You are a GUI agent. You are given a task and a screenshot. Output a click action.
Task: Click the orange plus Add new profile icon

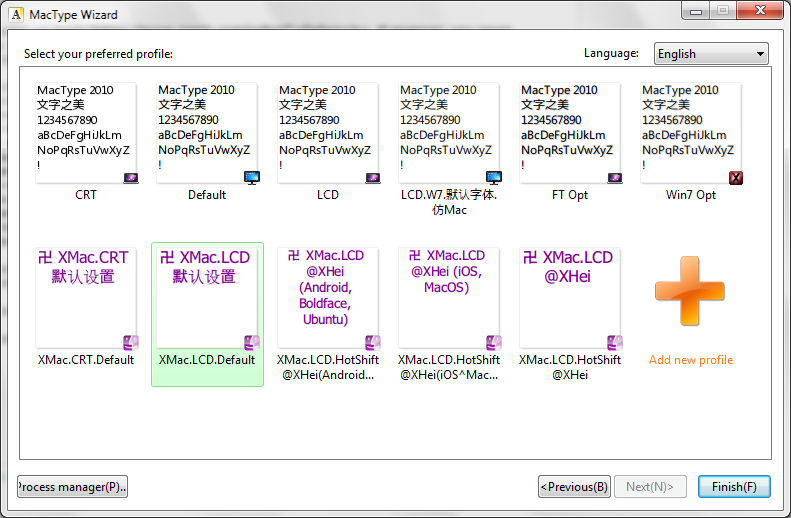(x=690, y=291)
